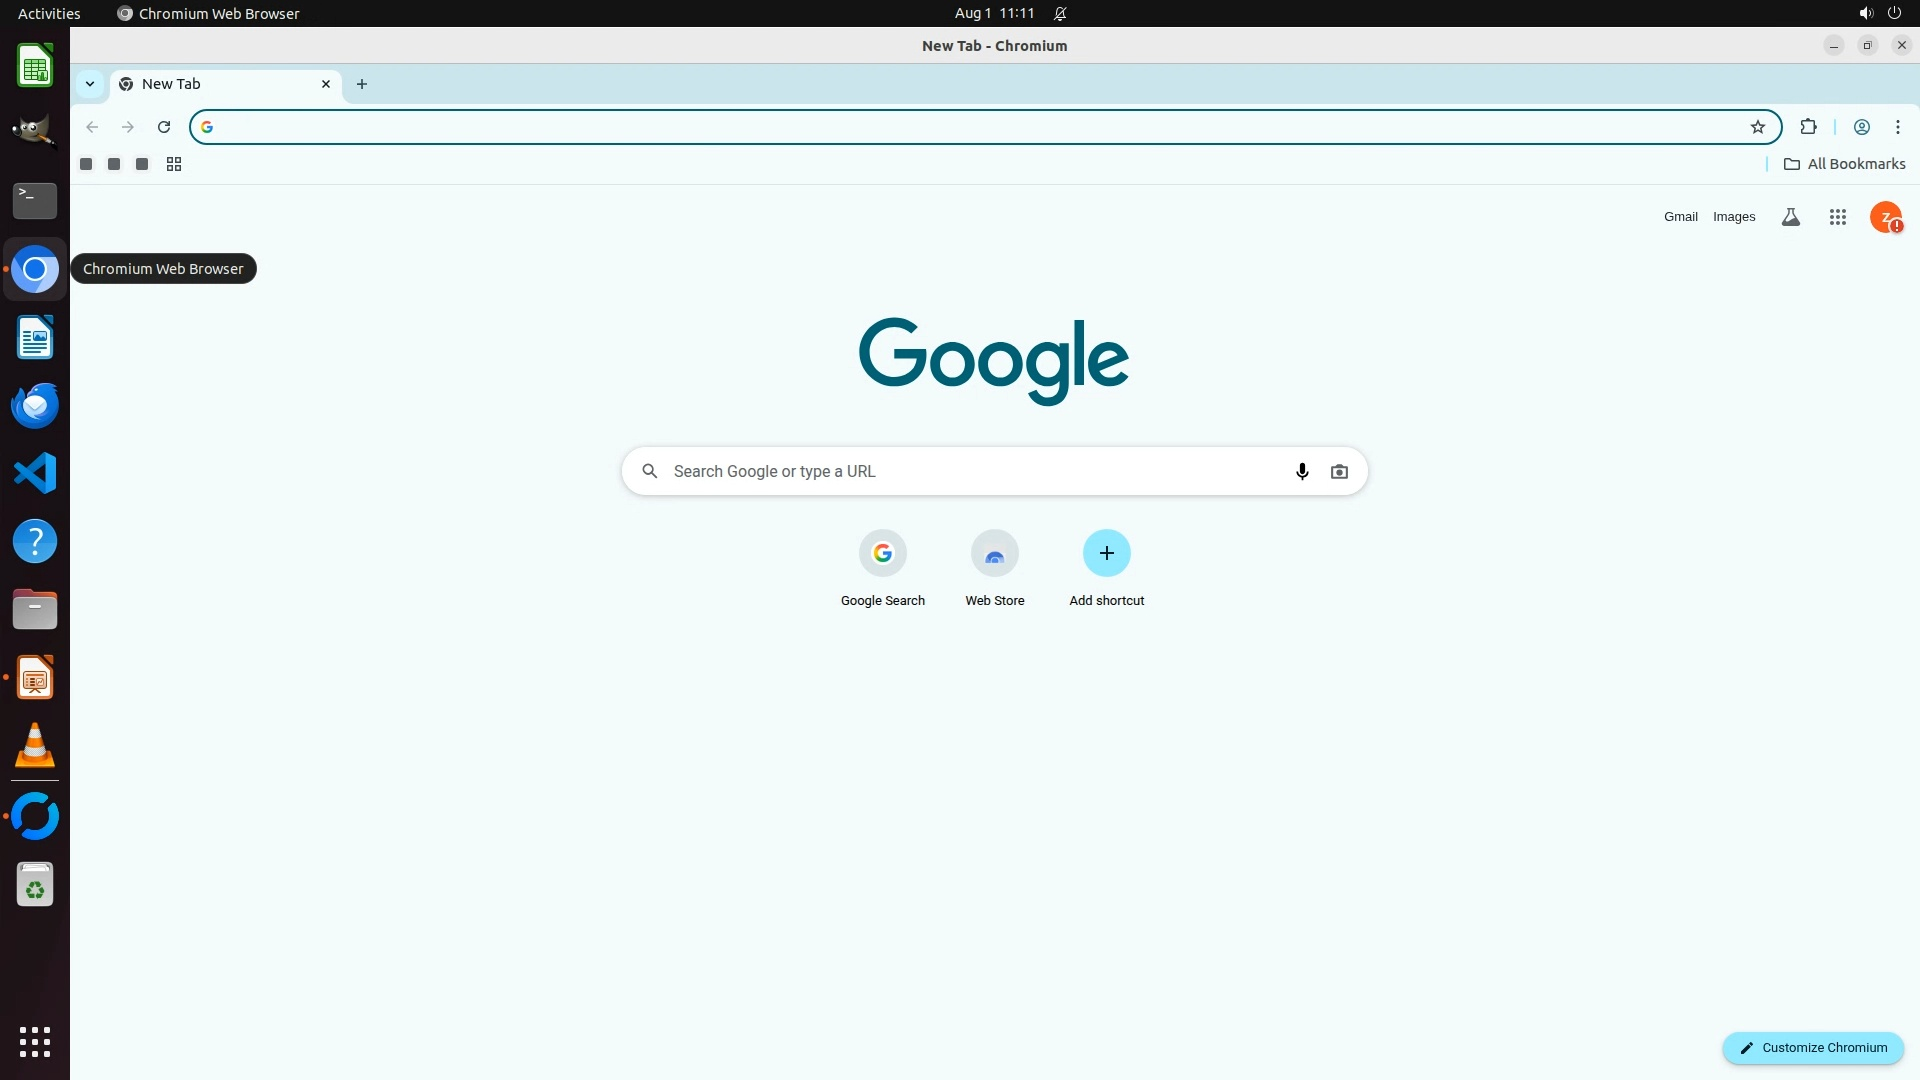This screenshot has height=1080, width=1920.
Task: Click the Customize Chromium button
Action: pos(1812,1048)
